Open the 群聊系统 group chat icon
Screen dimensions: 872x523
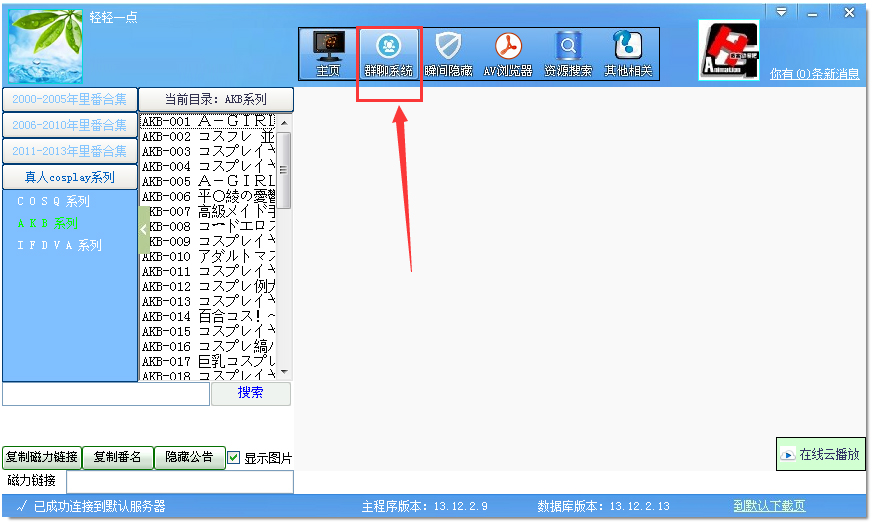click(x=389, y=54)
